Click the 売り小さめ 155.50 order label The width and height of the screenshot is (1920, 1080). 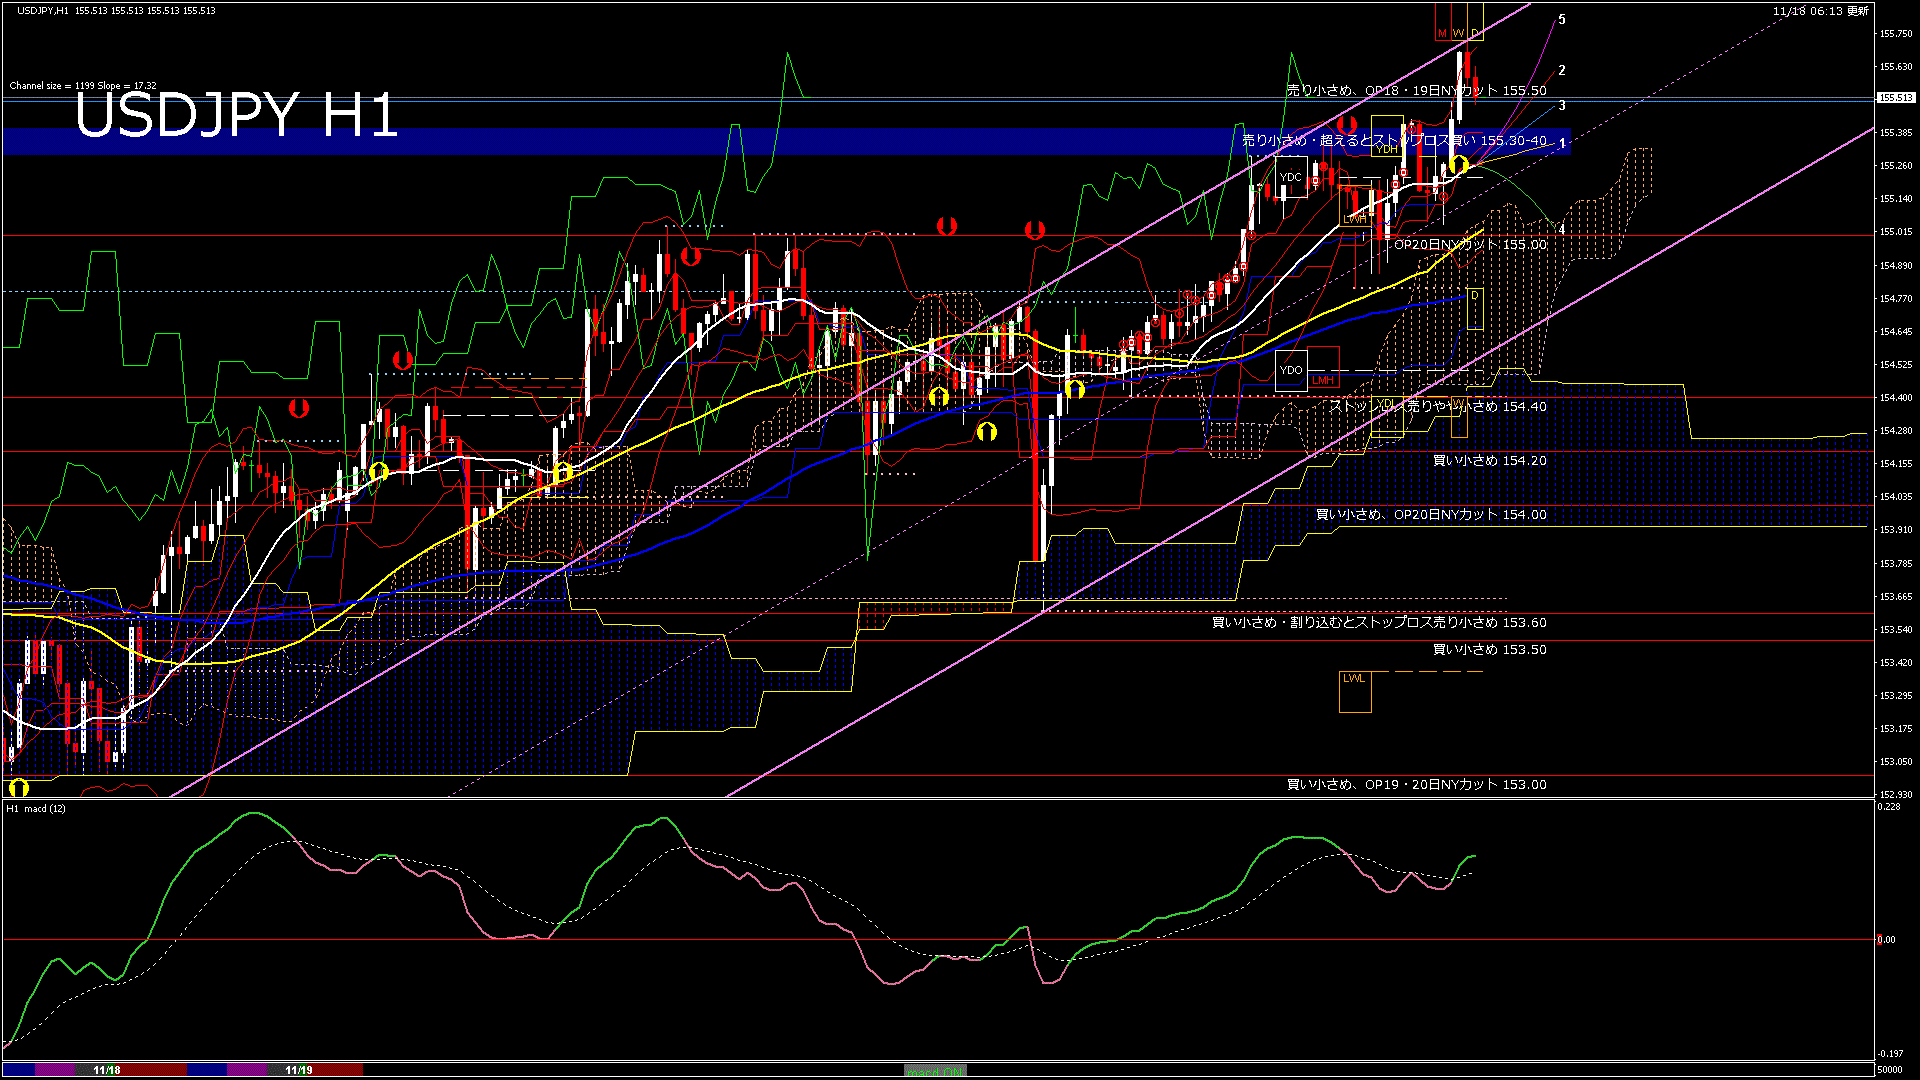[x=1416, y=91]
